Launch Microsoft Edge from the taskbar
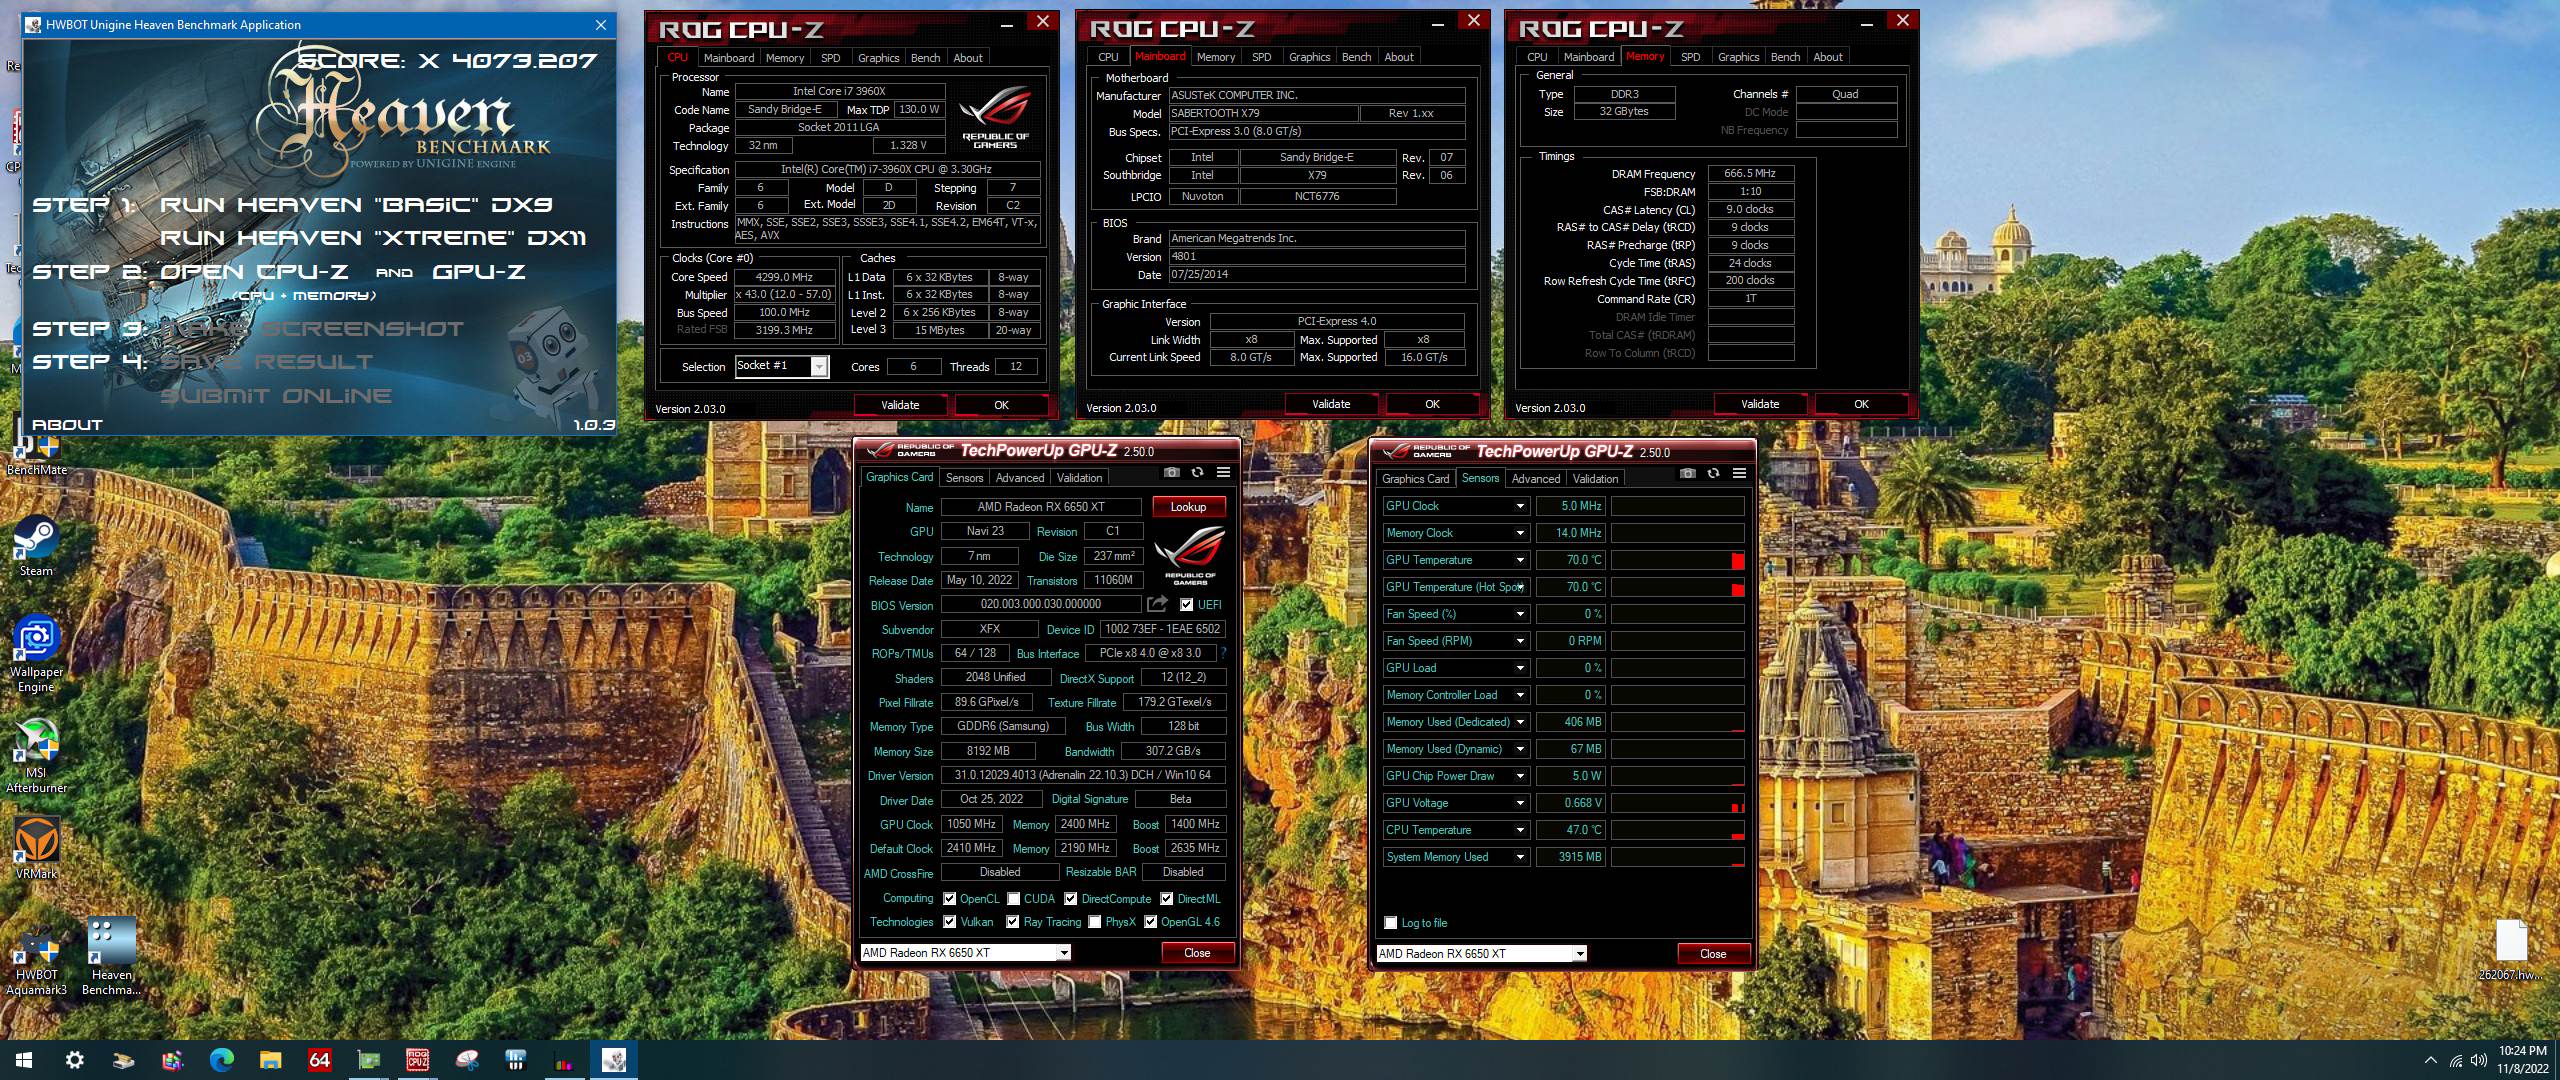The image size is (2560, 1080). [x=221, y=1060]
